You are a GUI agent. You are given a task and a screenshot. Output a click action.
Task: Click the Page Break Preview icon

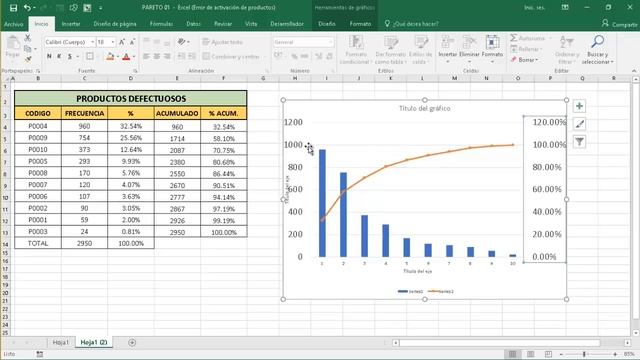pos(548,354)
